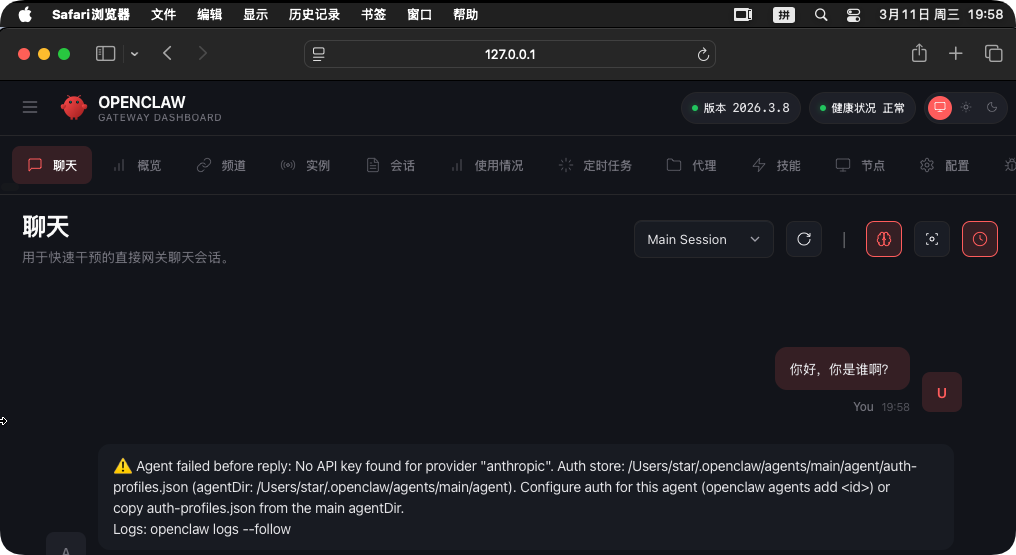The height and width of the screenshot is (555, 1016).
Task: Click the 127.0.0.1 address bar
Action: coord(510,54)
